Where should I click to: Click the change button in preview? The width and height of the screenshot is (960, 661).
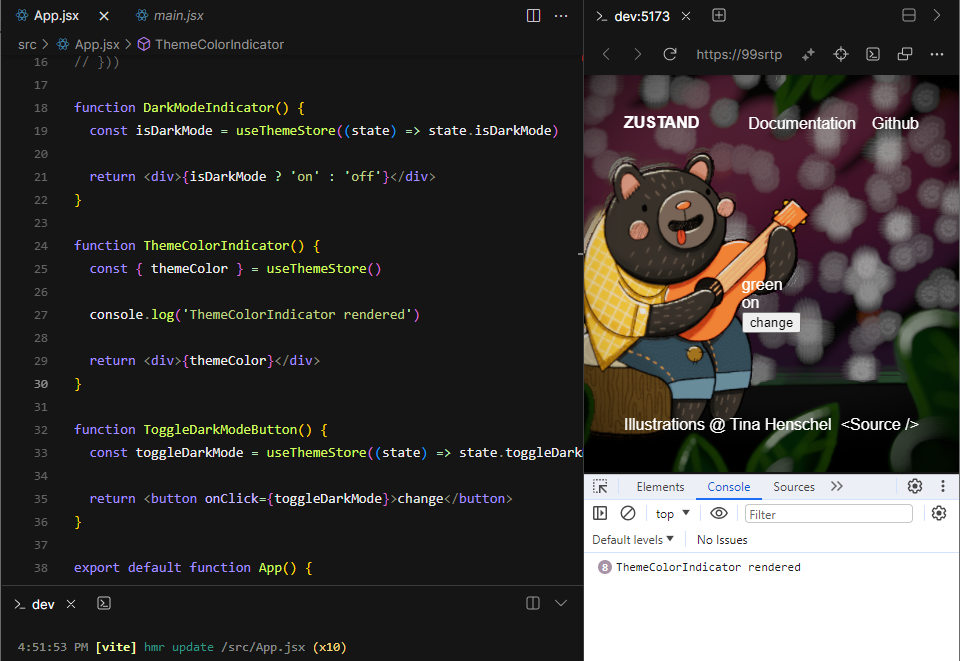(x=771, y=323)
